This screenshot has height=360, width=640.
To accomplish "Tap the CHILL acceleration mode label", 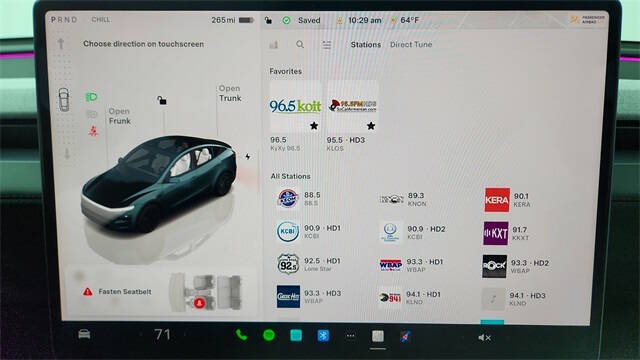I will pyautogui.click(x=100, y=20).
